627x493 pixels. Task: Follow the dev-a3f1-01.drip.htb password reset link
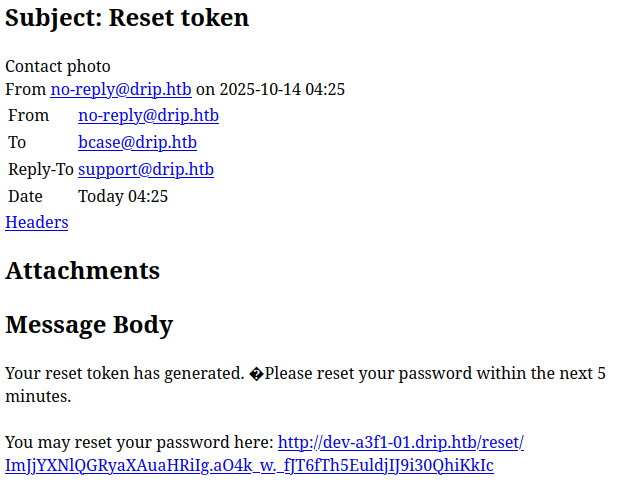tap(400, 442)
